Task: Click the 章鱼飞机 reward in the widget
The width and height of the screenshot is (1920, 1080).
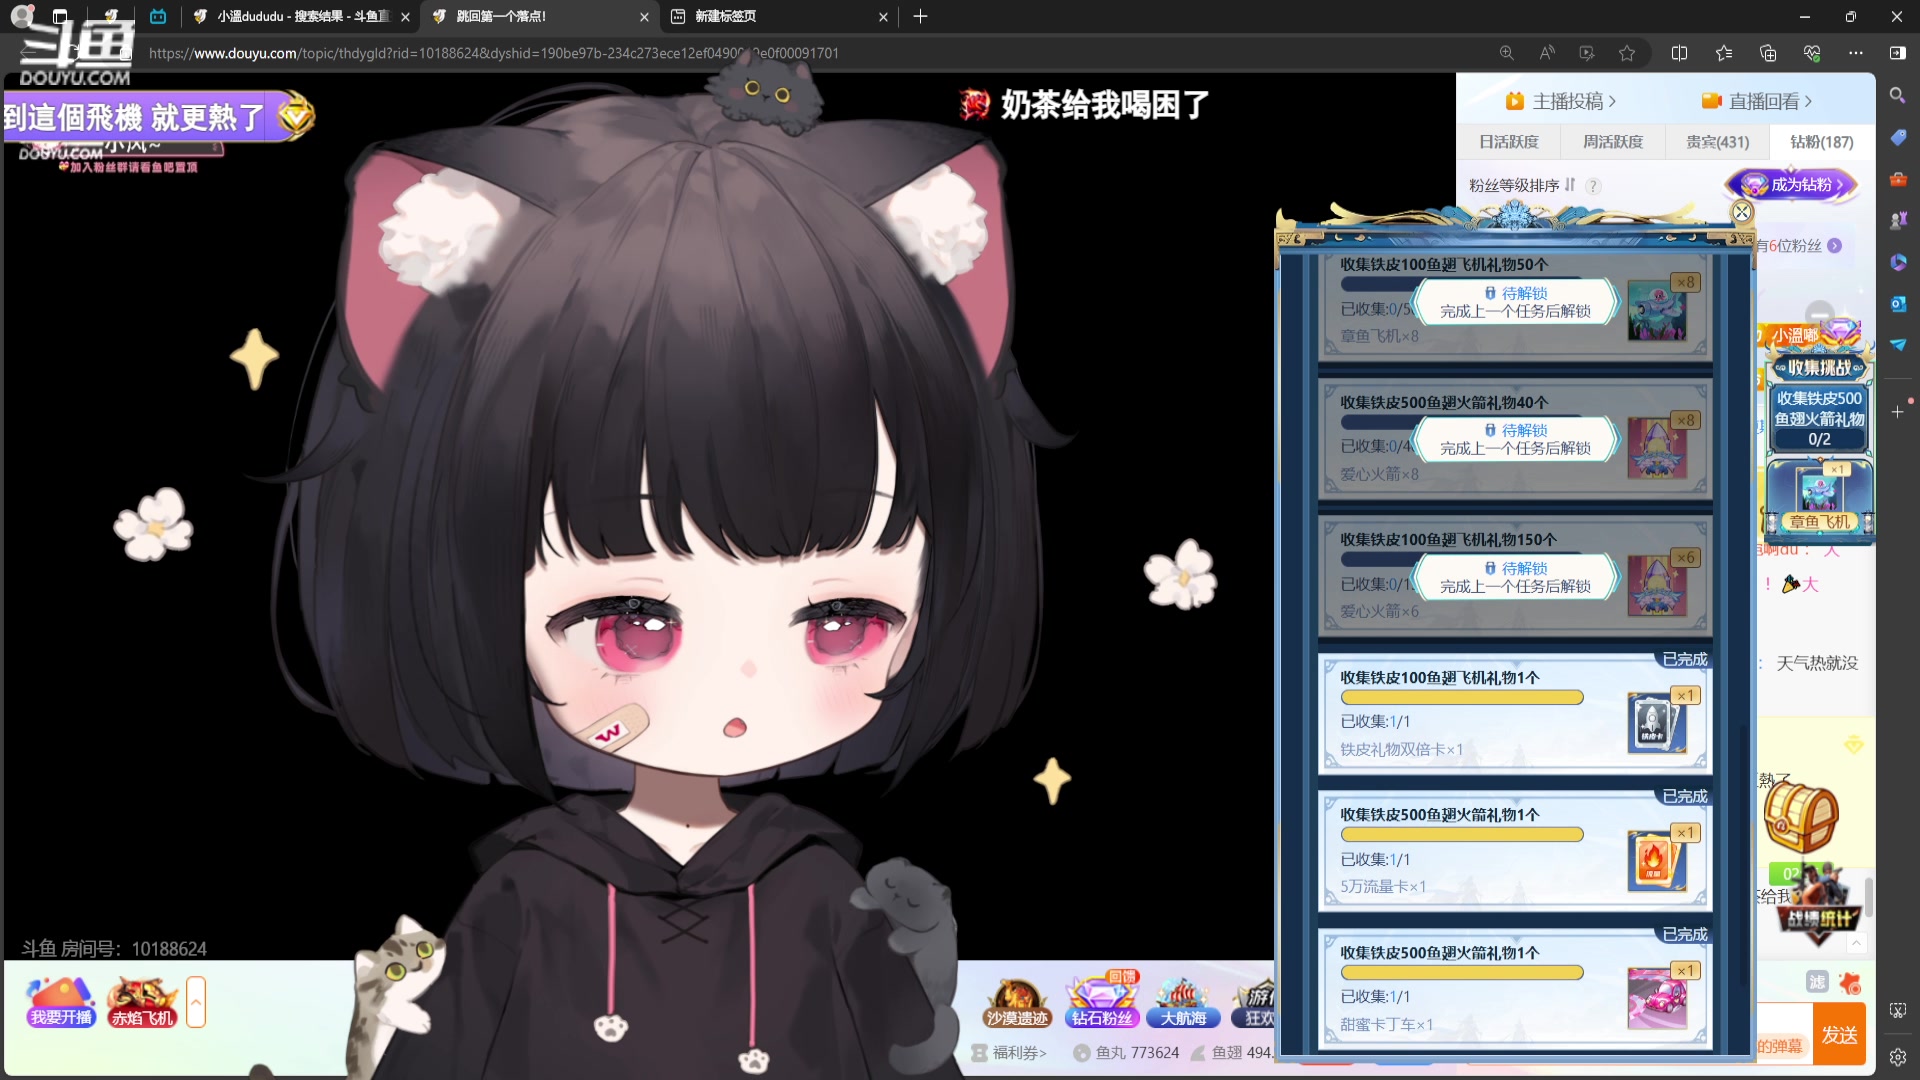Action: click(x=1819, y=497)
